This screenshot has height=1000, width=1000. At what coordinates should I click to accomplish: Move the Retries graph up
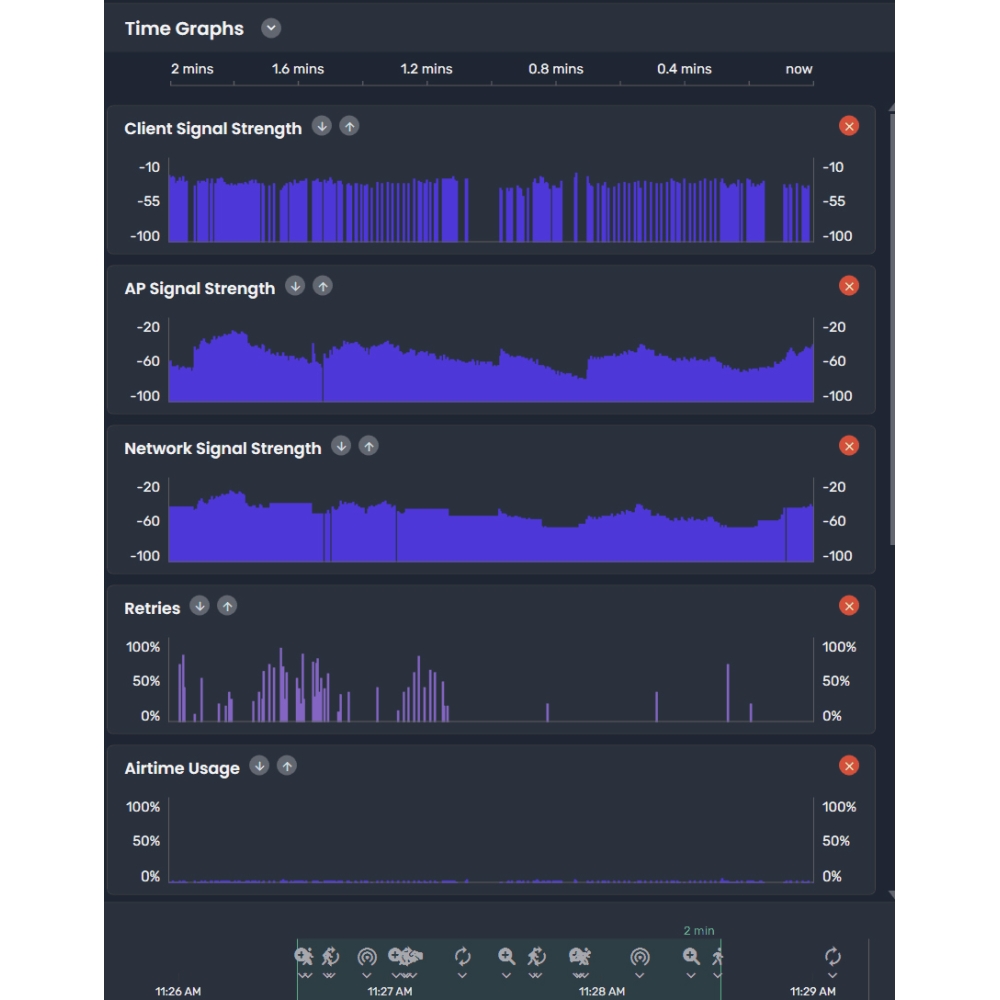coord(227,606)
